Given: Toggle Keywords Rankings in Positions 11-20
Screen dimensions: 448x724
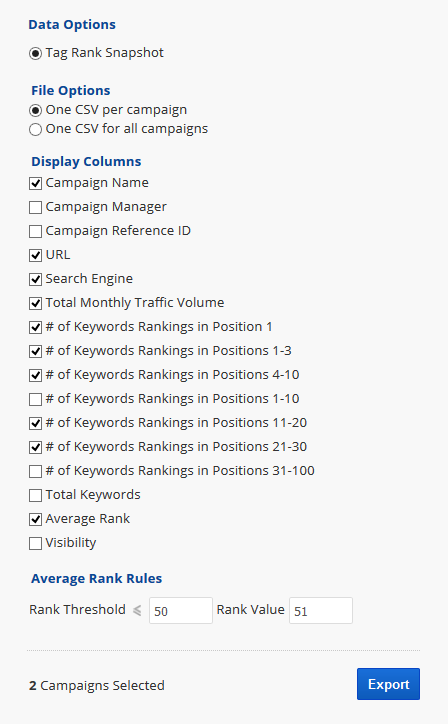Looking at the screenshot, I should pos(36,424).
